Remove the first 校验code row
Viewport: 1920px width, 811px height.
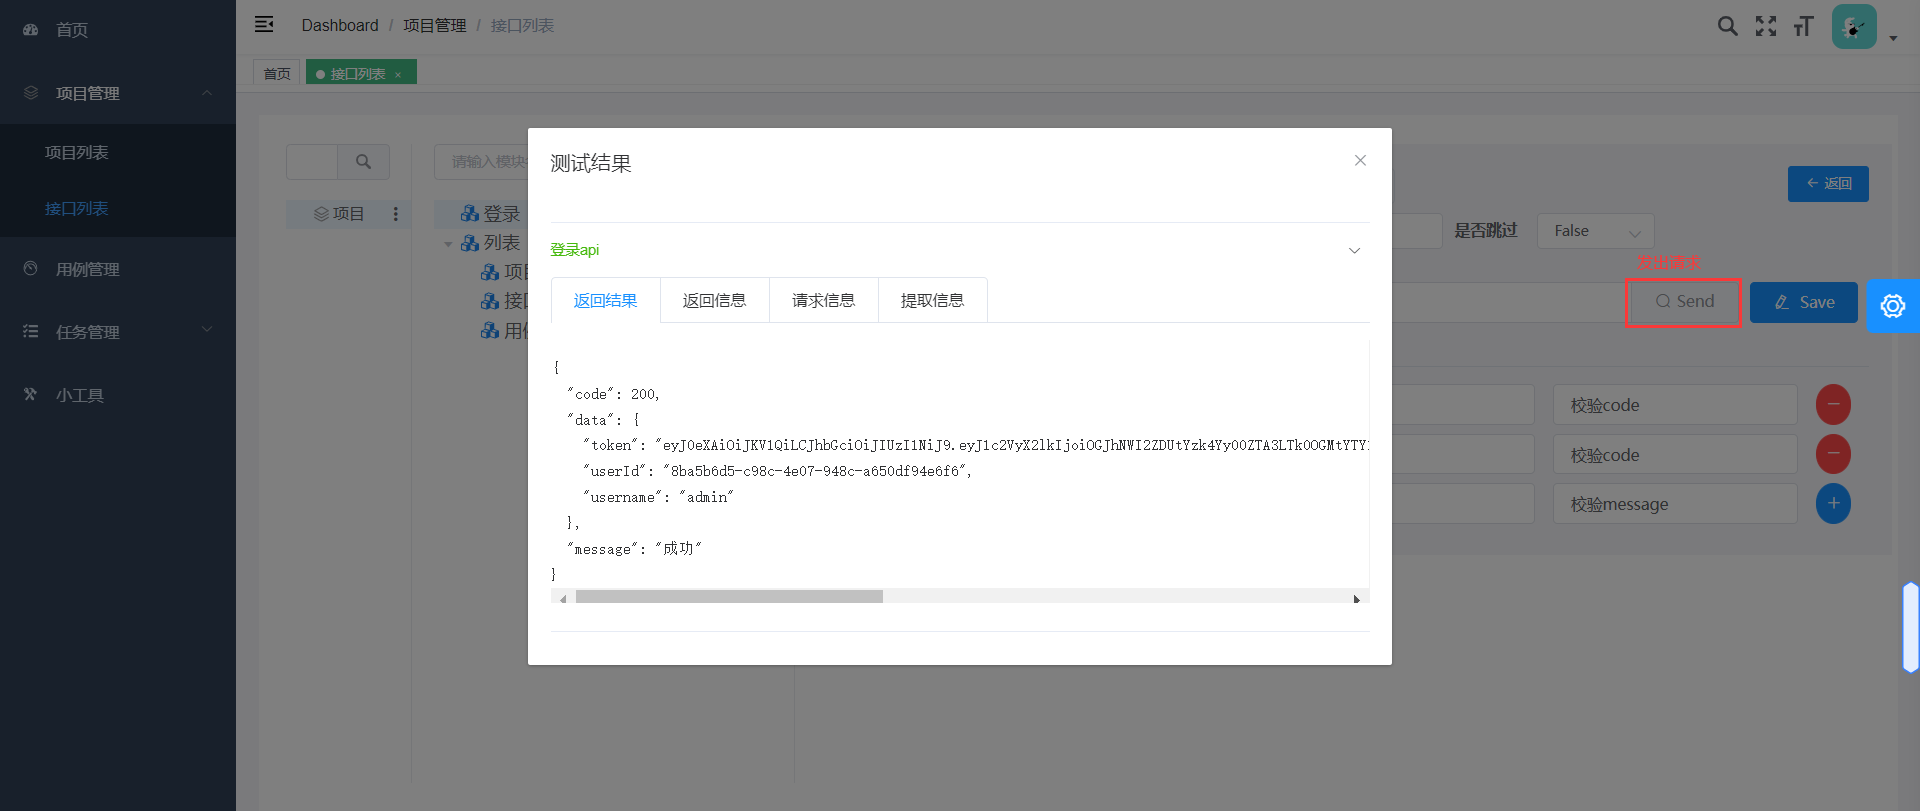[x=1833, y=404]
